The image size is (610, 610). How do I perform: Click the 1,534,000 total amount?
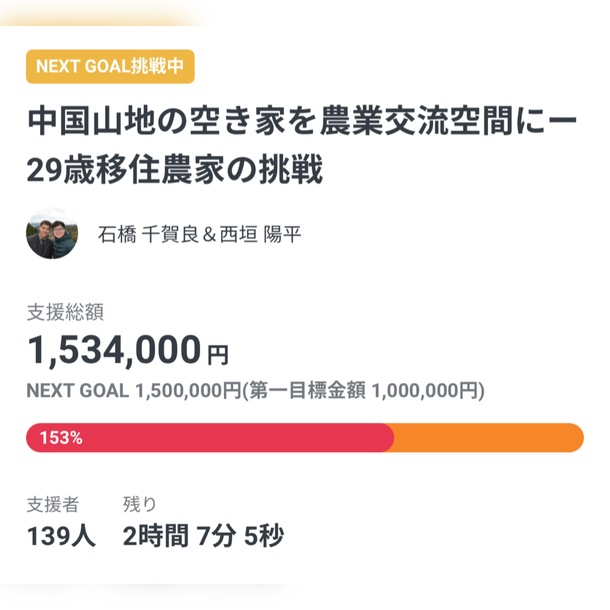114,351
